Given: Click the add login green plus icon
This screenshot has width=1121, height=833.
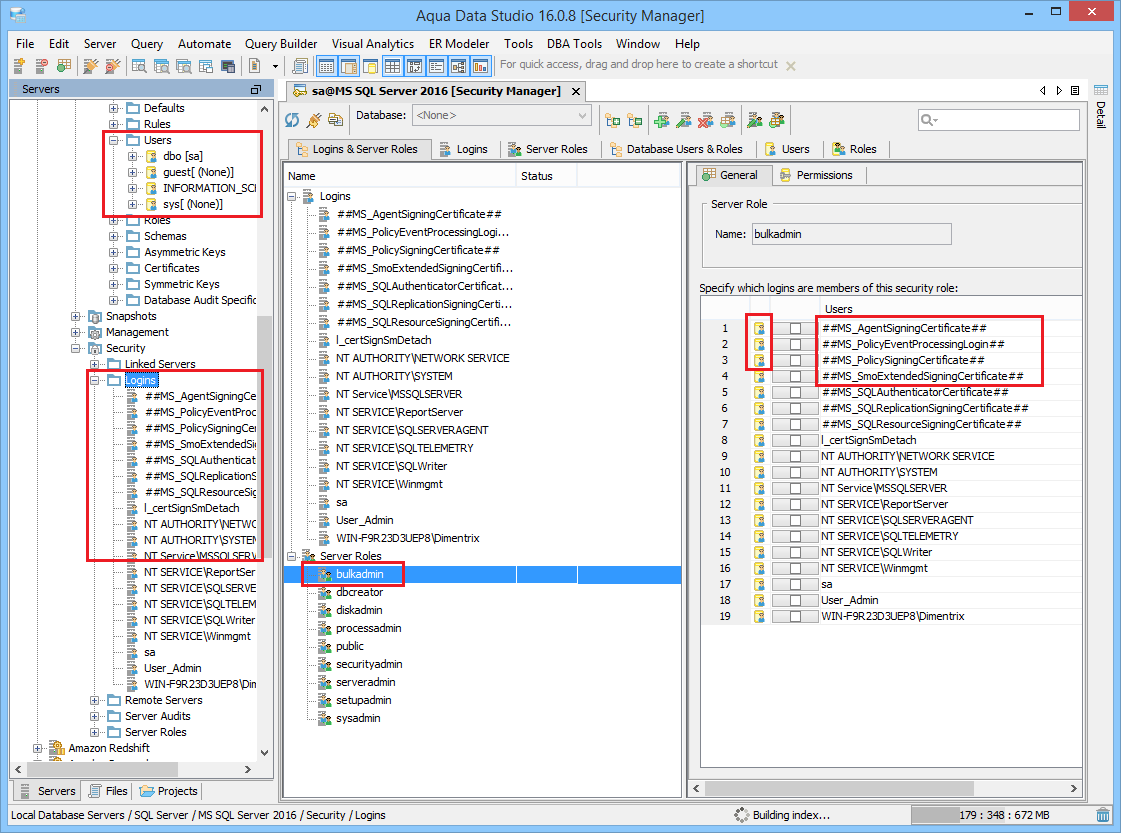Looking at the screenshot, I should [662, 120].
